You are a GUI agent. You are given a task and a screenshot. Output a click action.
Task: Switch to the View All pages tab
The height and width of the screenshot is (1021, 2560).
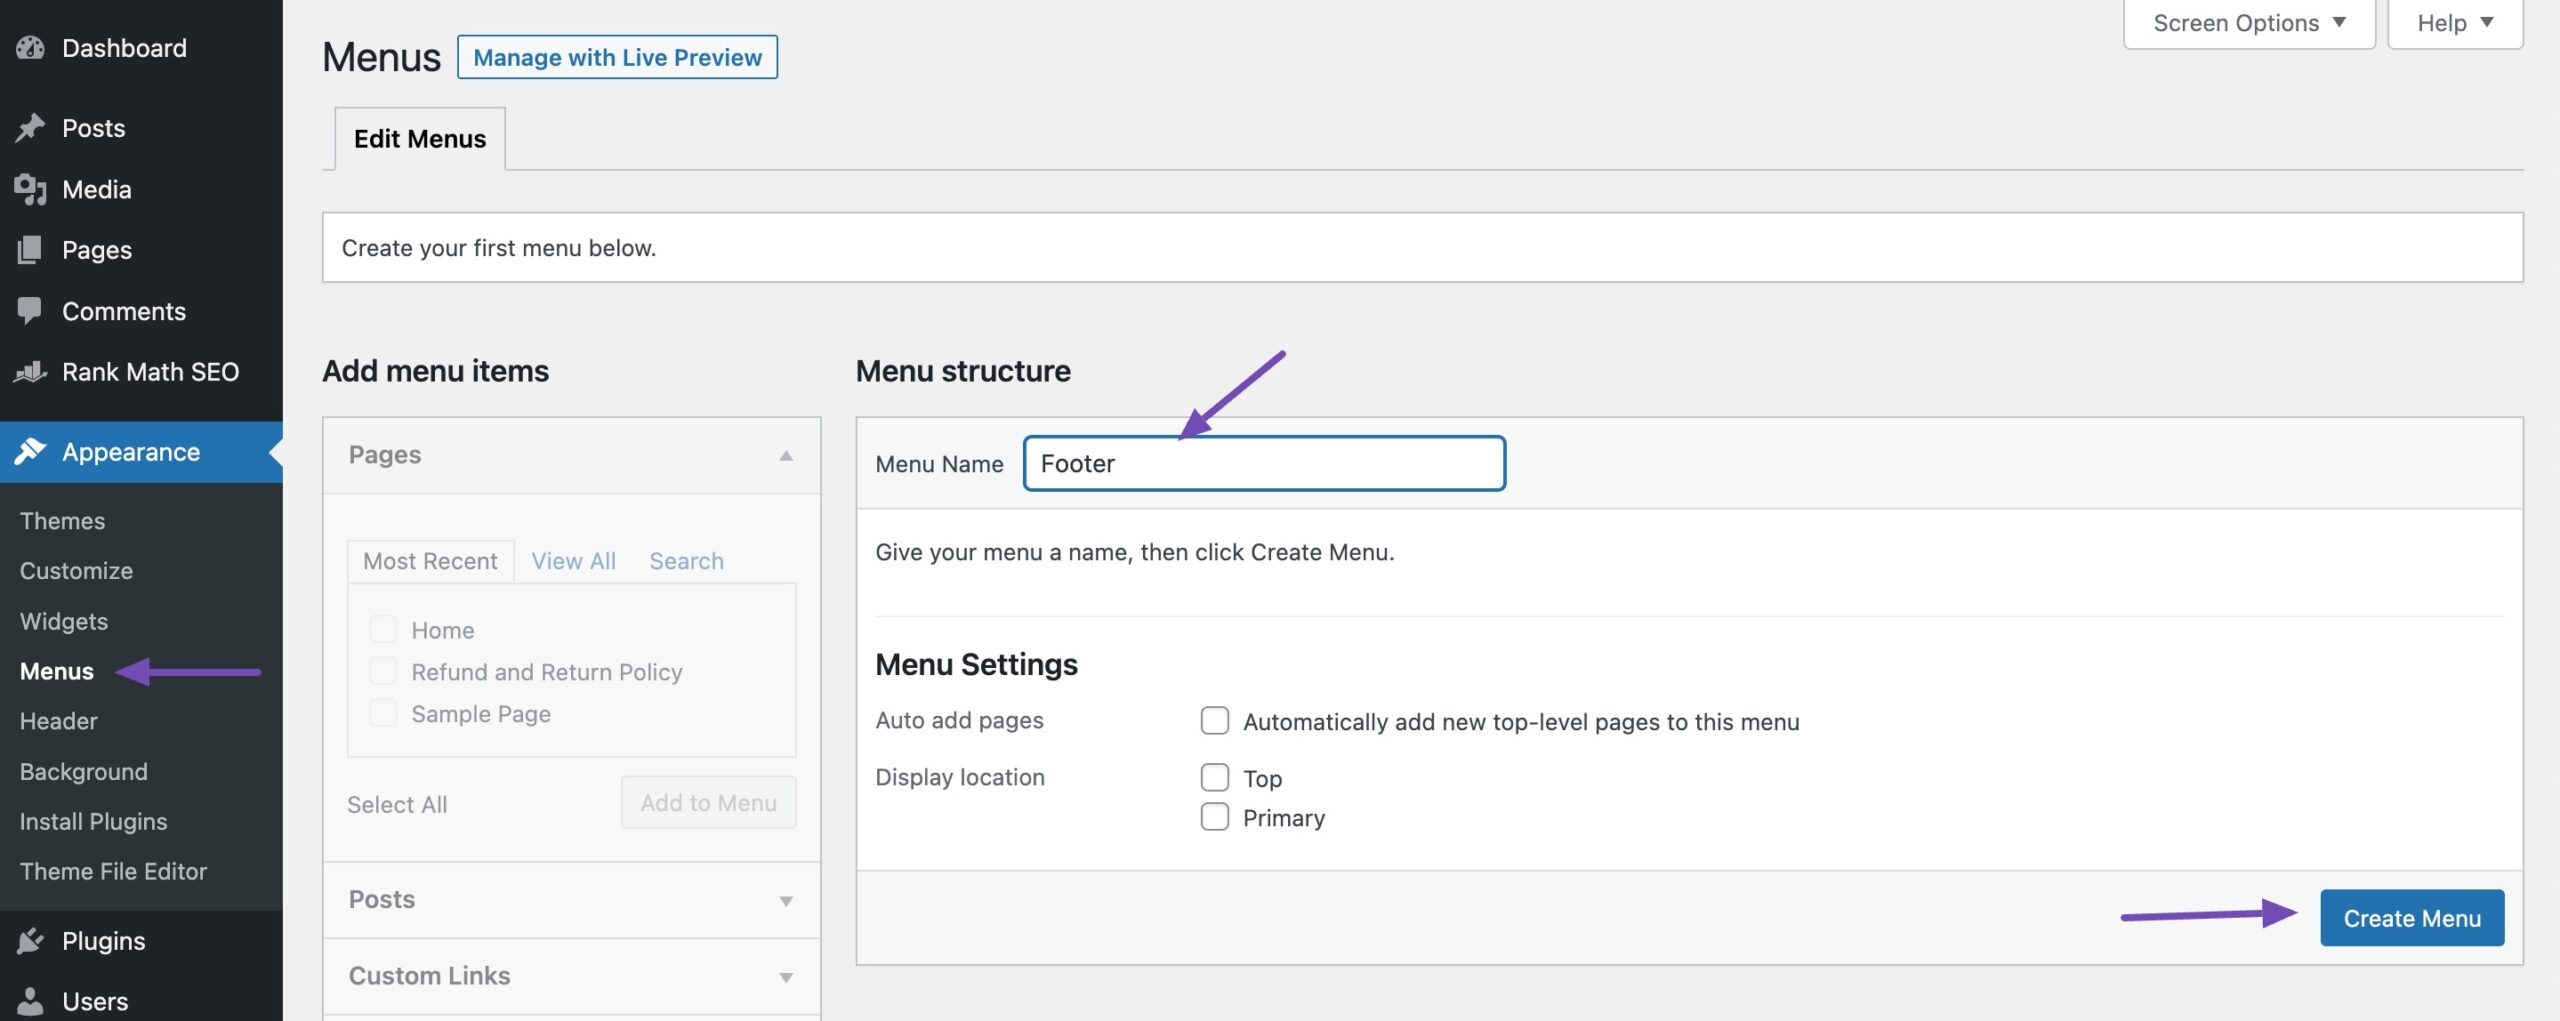click(573, 561)
